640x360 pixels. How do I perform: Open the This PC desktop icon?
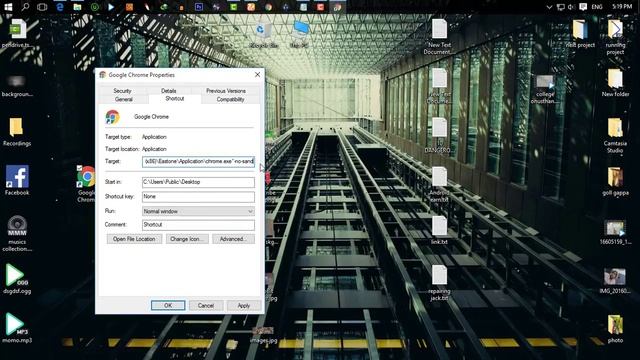(x=300, y=34)
